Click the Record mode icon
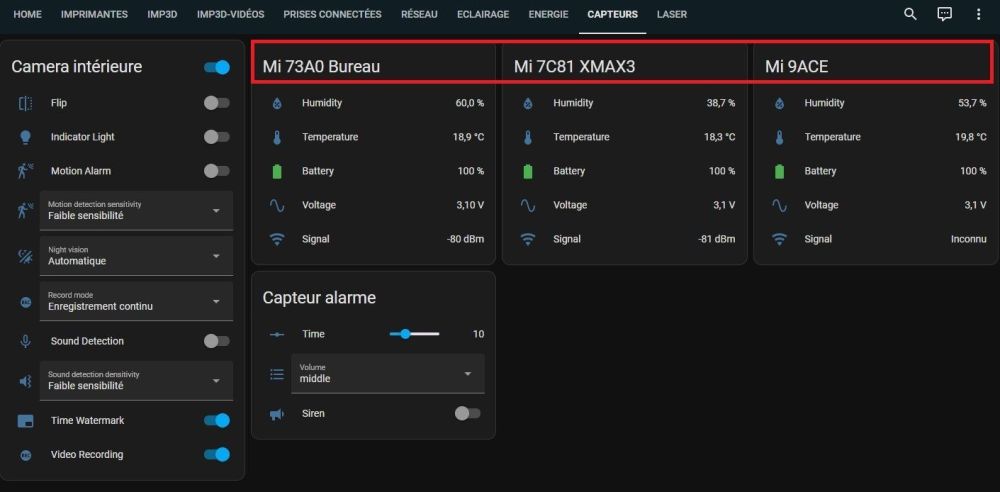Screen dimensions: 1000x492 tap(26, 301)
